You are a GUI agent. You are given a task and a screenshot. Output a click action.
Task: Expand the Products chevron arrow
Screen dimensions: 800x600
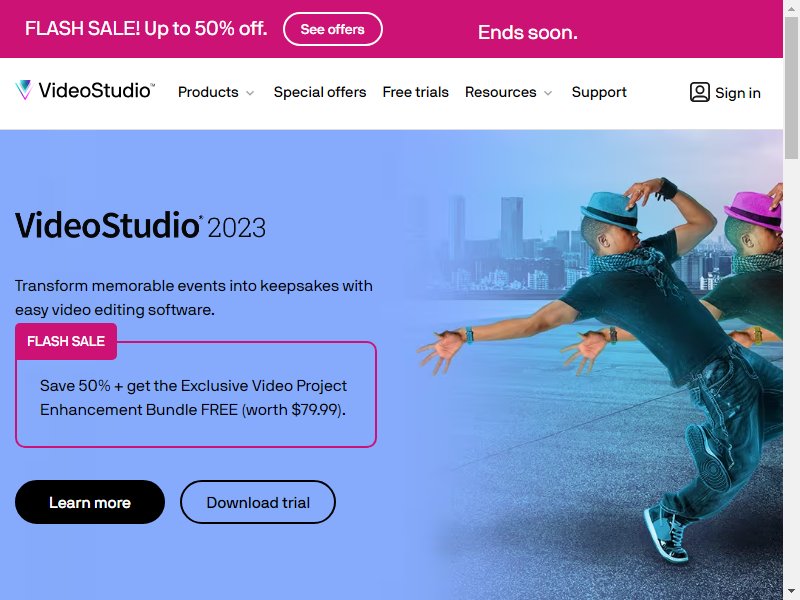[250, 93]
